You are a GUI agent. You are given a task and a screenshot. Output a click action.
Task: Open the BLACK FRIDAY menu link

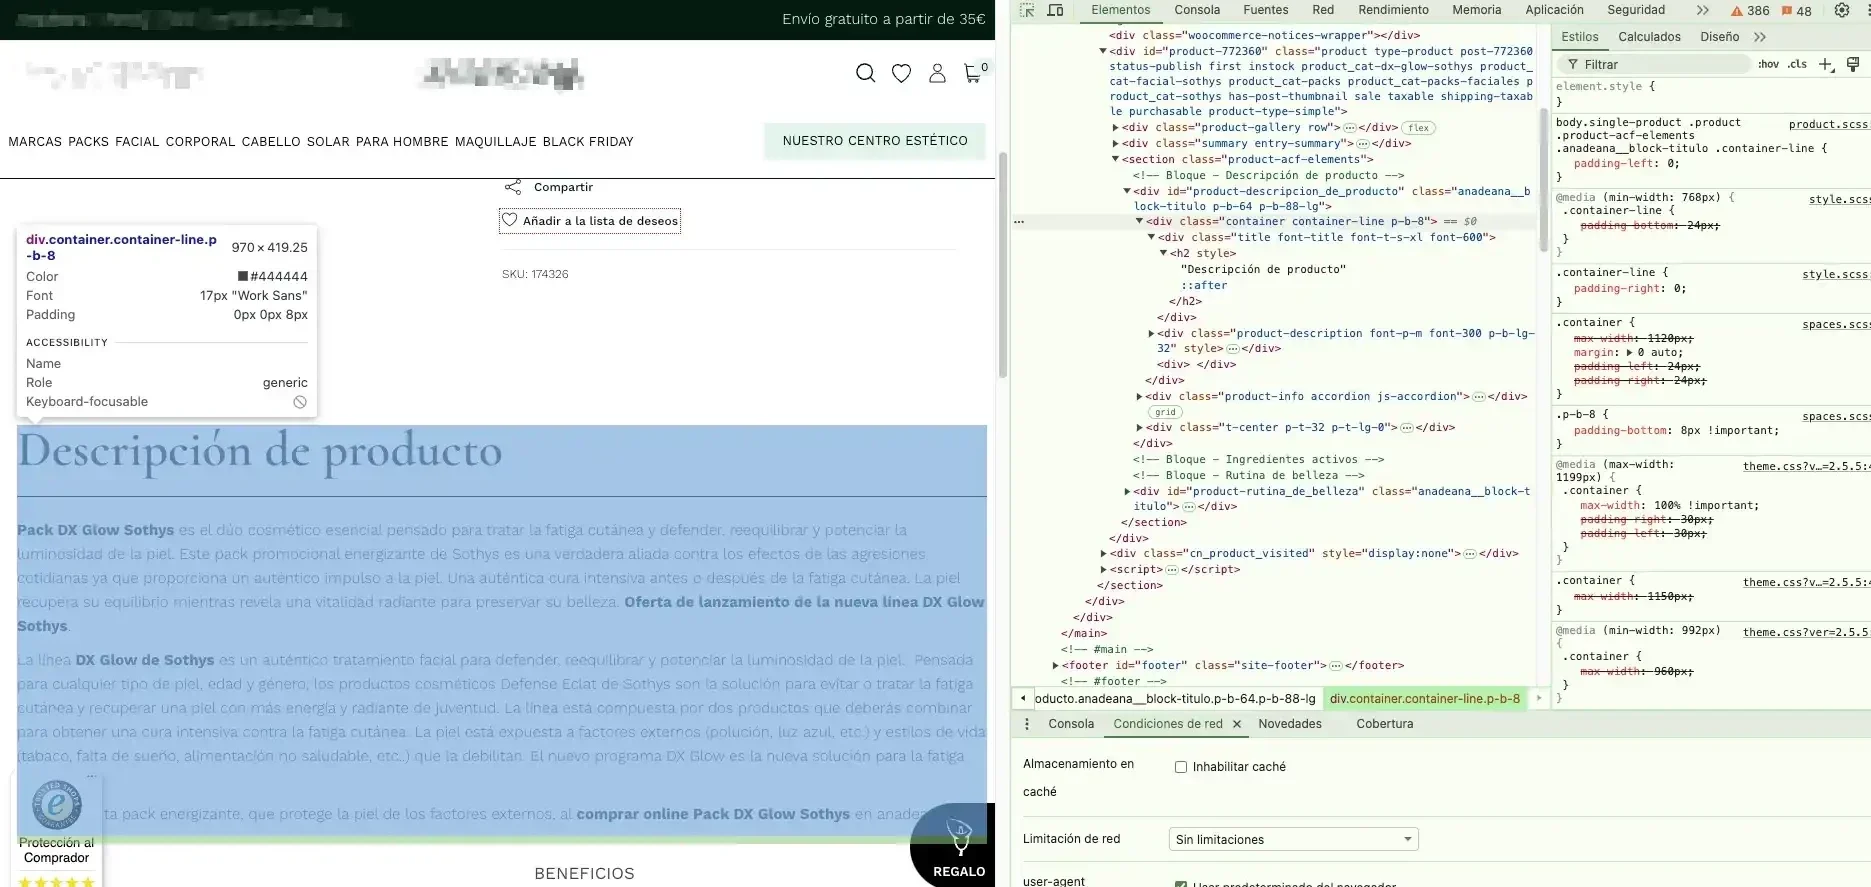click(588, 142)
